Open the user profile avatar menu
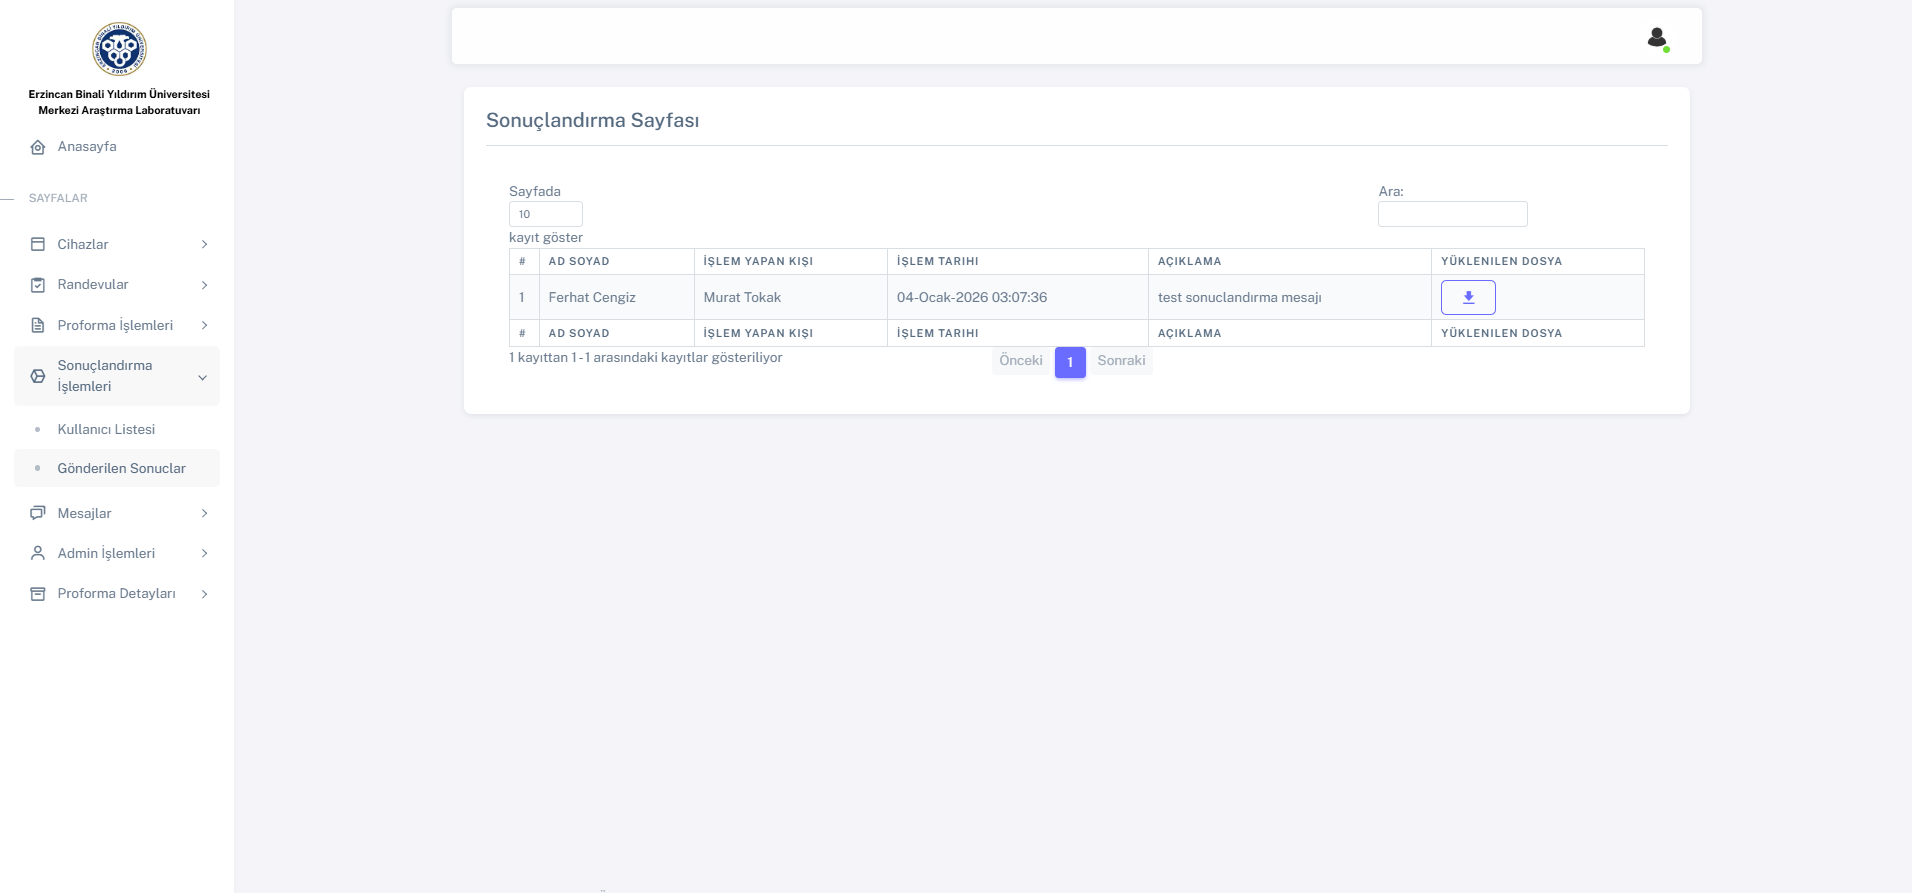The image size is (1912, 893). pyautogui.click(x=1656, y=38)
